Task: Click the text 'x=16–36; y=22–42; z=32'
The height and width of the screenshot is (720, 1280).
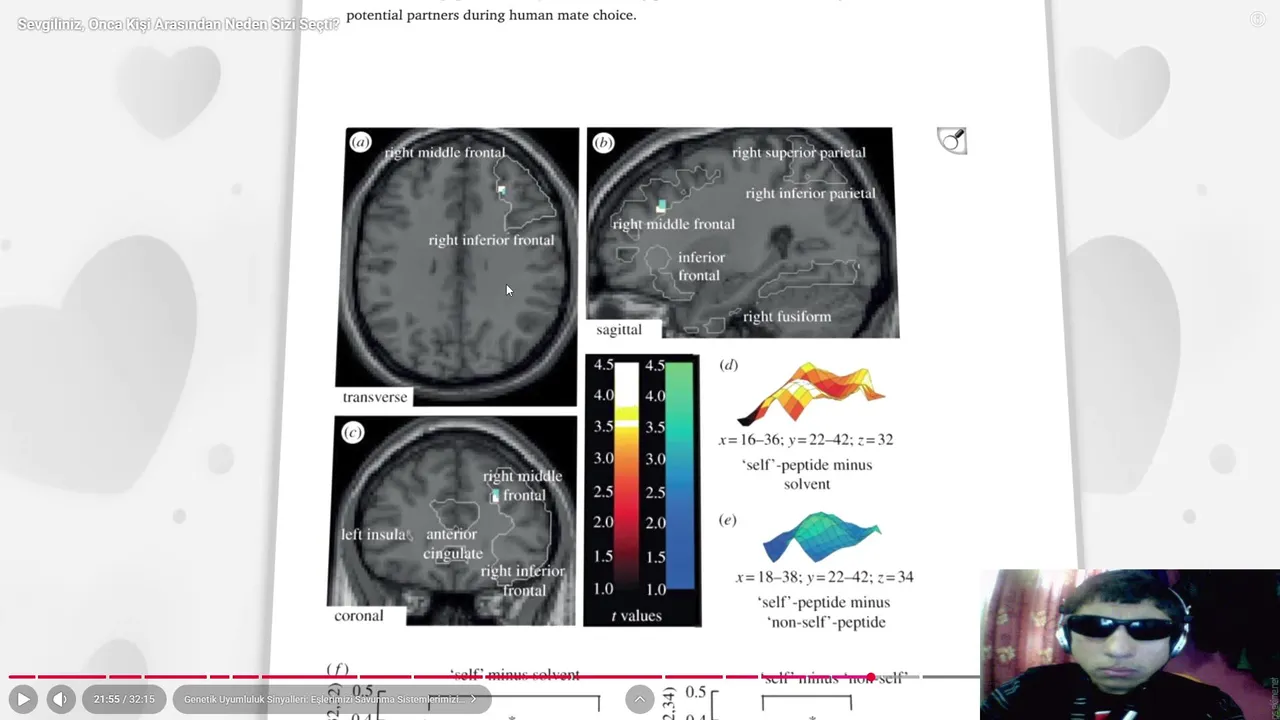Action: pyautogui.click(x=806, y=439)
